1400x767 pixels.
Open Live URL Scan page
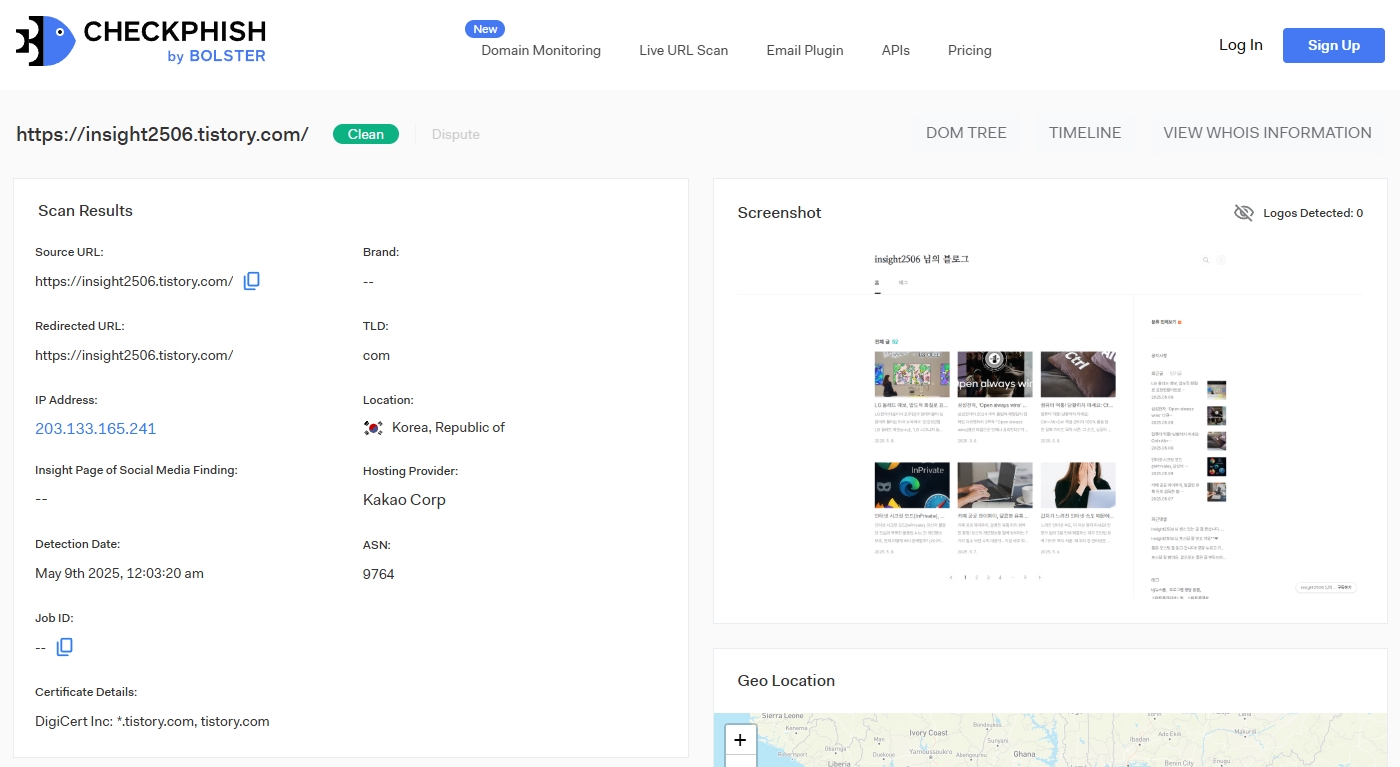pyautogui.click(x=684, y=50)
